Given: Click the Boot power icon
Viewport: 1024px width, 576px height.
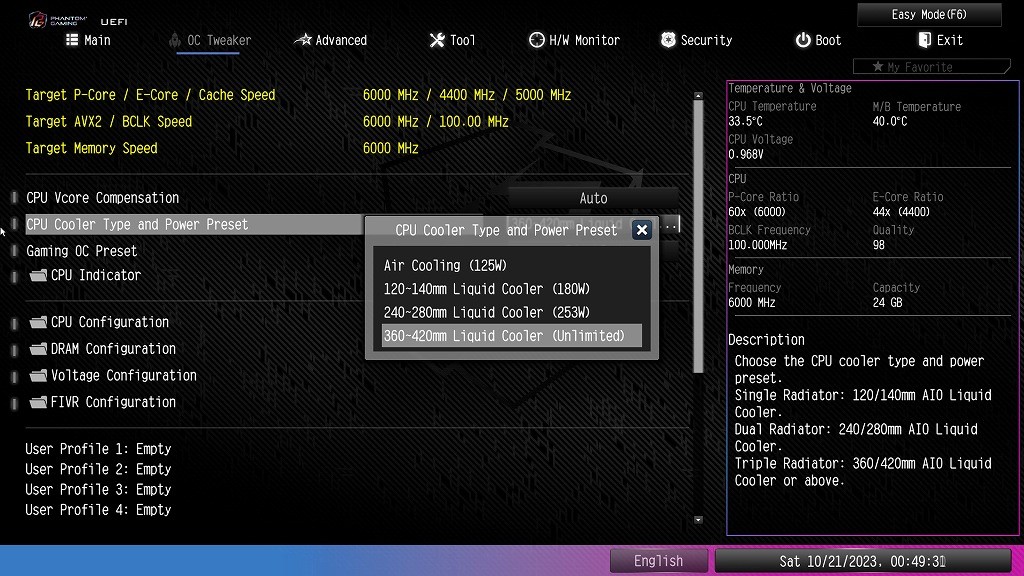Looking at the screenshot, I should click(x=803, y=40).
